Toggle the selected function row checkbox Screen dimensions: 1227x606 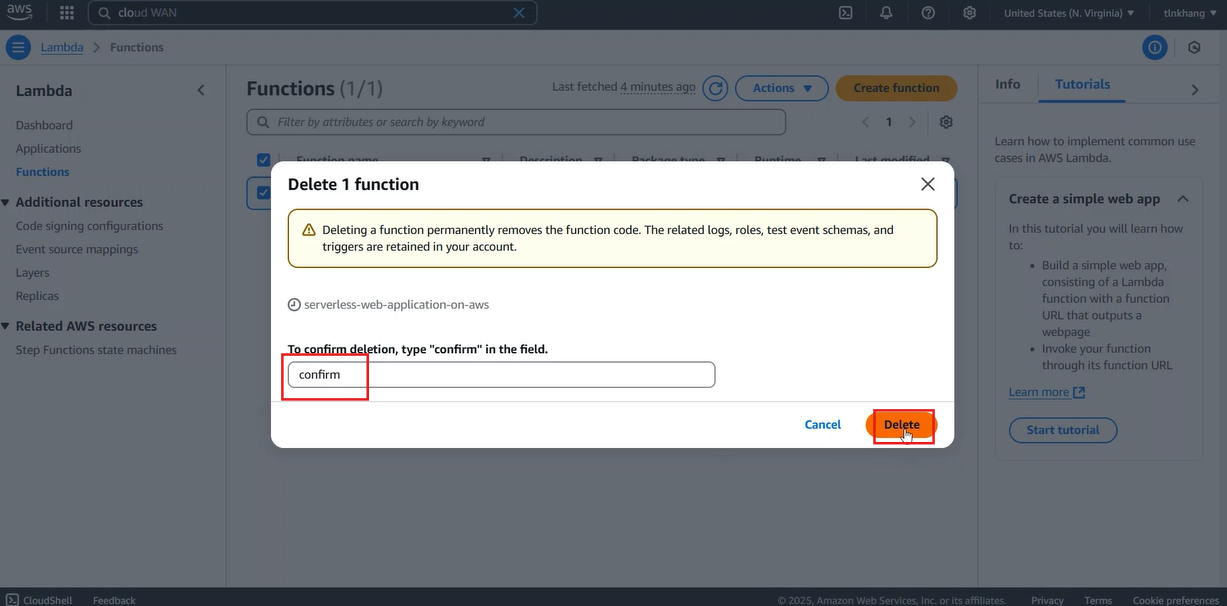[264, 193]
